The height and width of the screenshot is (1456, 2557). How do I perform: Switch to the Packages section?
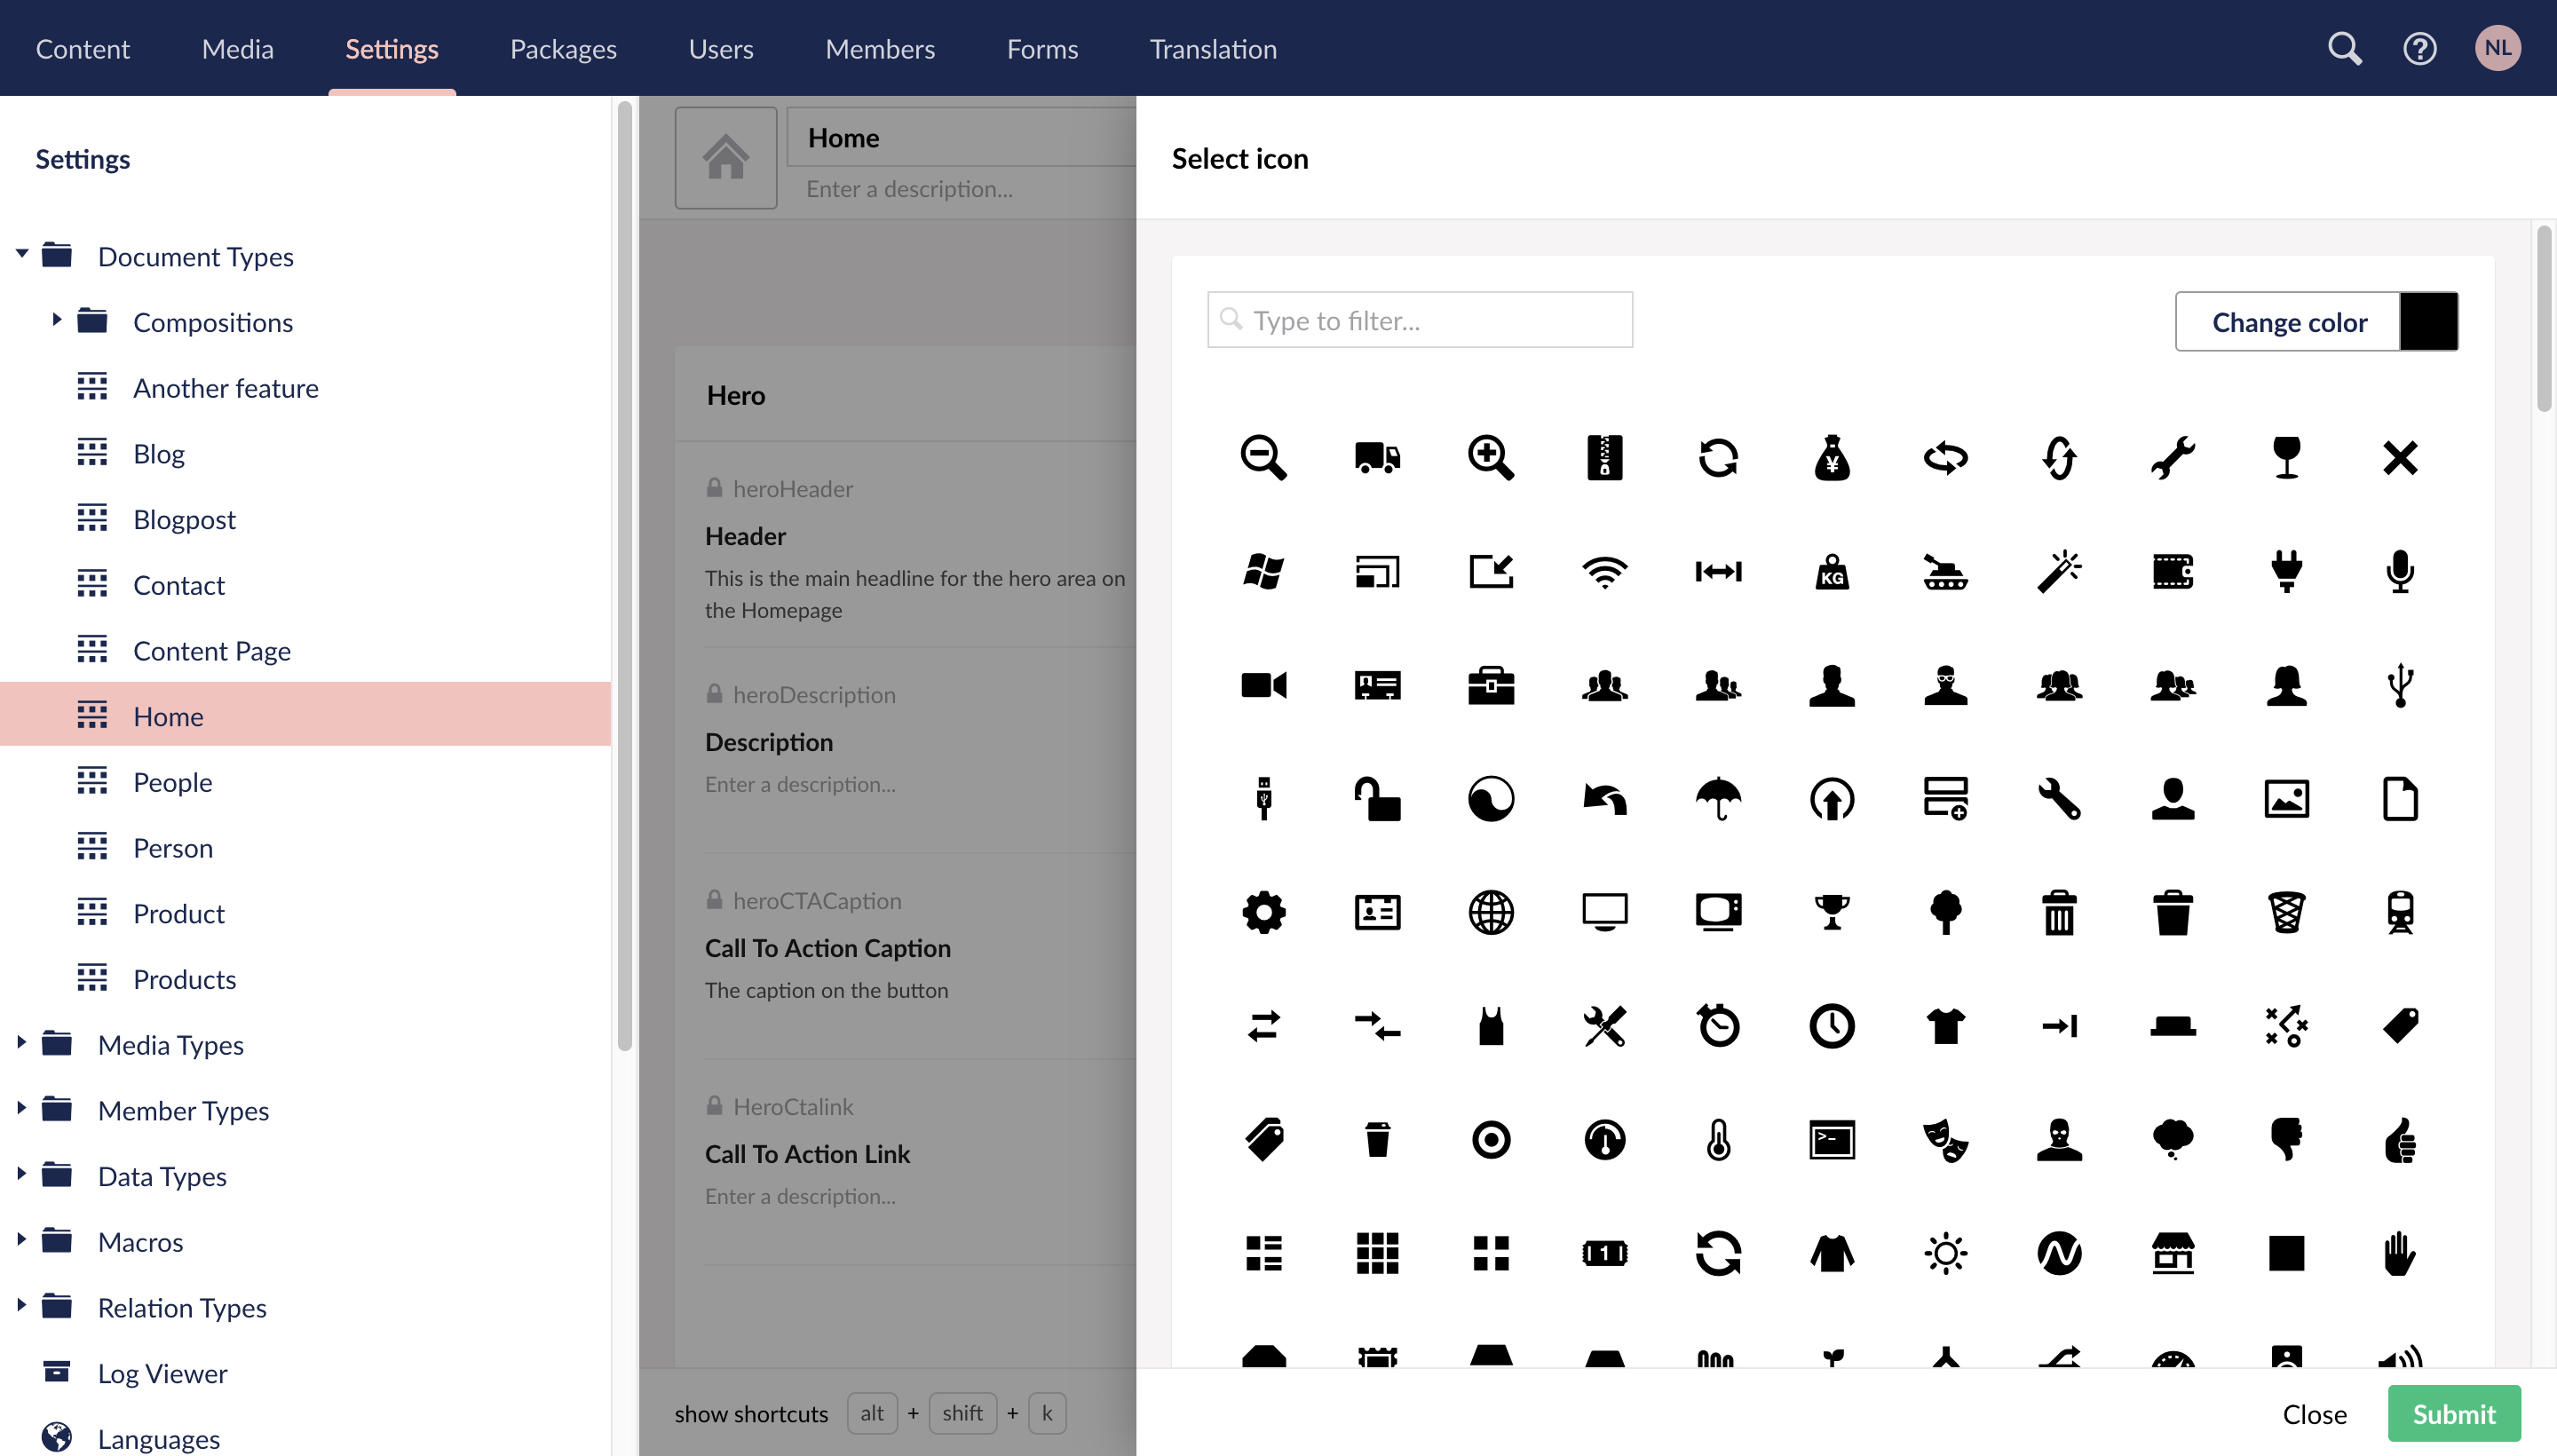(562, 48)
